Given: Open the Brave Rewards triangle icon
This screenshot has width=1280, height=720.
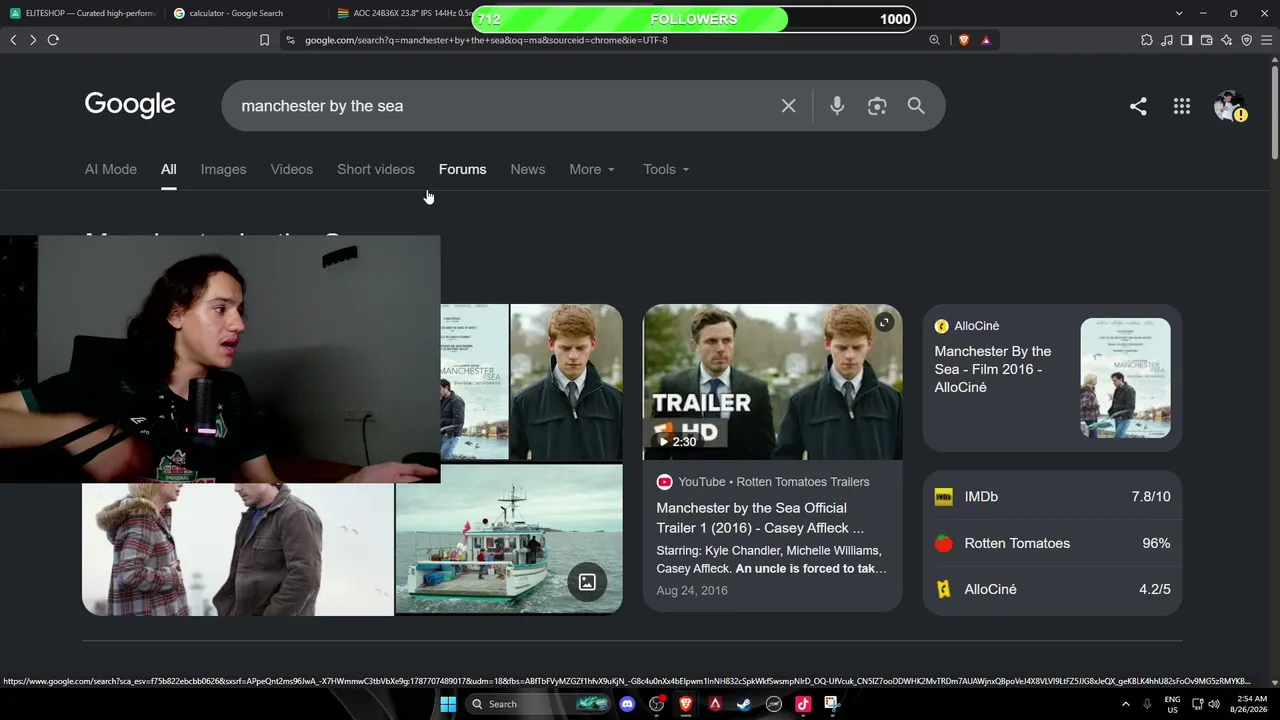Looking at the screenshot, I should (986, 40).
